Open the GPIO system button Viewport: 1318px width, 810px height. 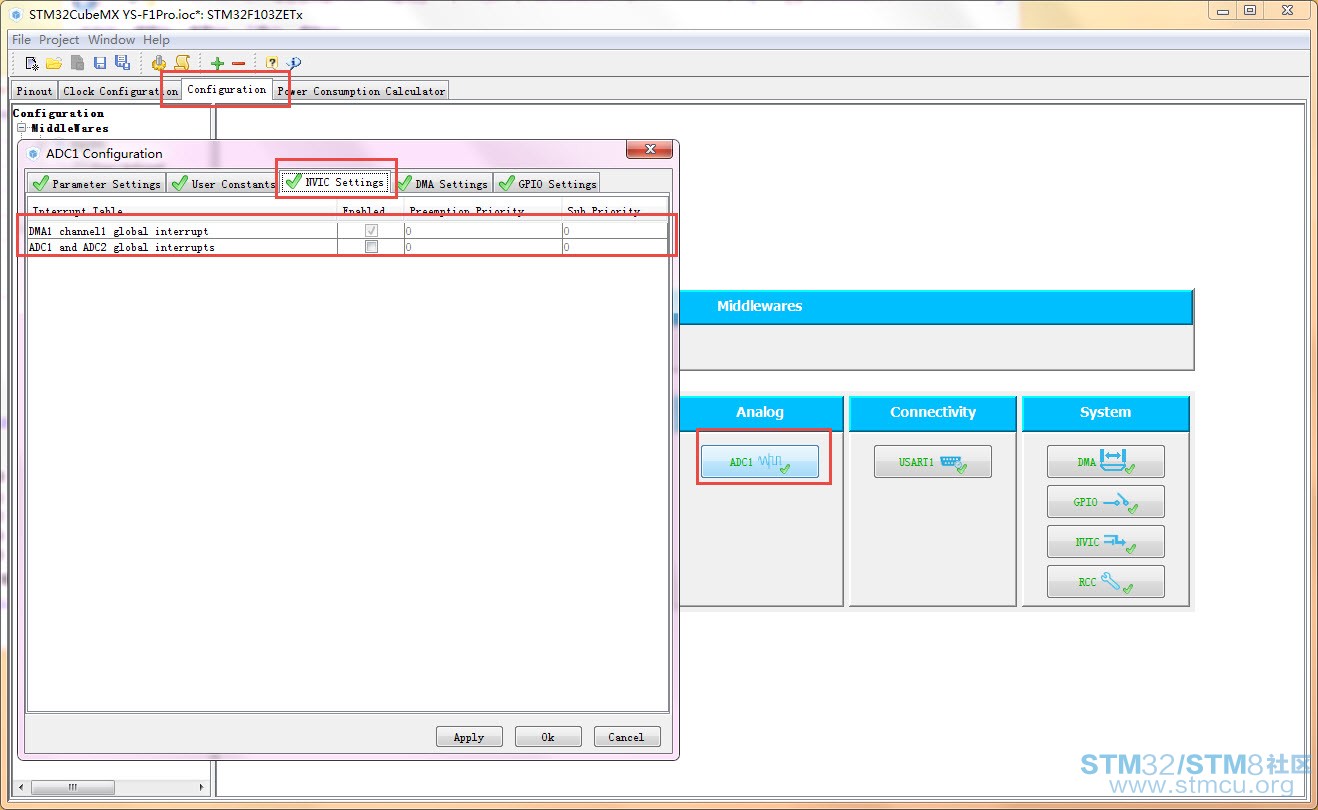click(x=1106, y=502)
